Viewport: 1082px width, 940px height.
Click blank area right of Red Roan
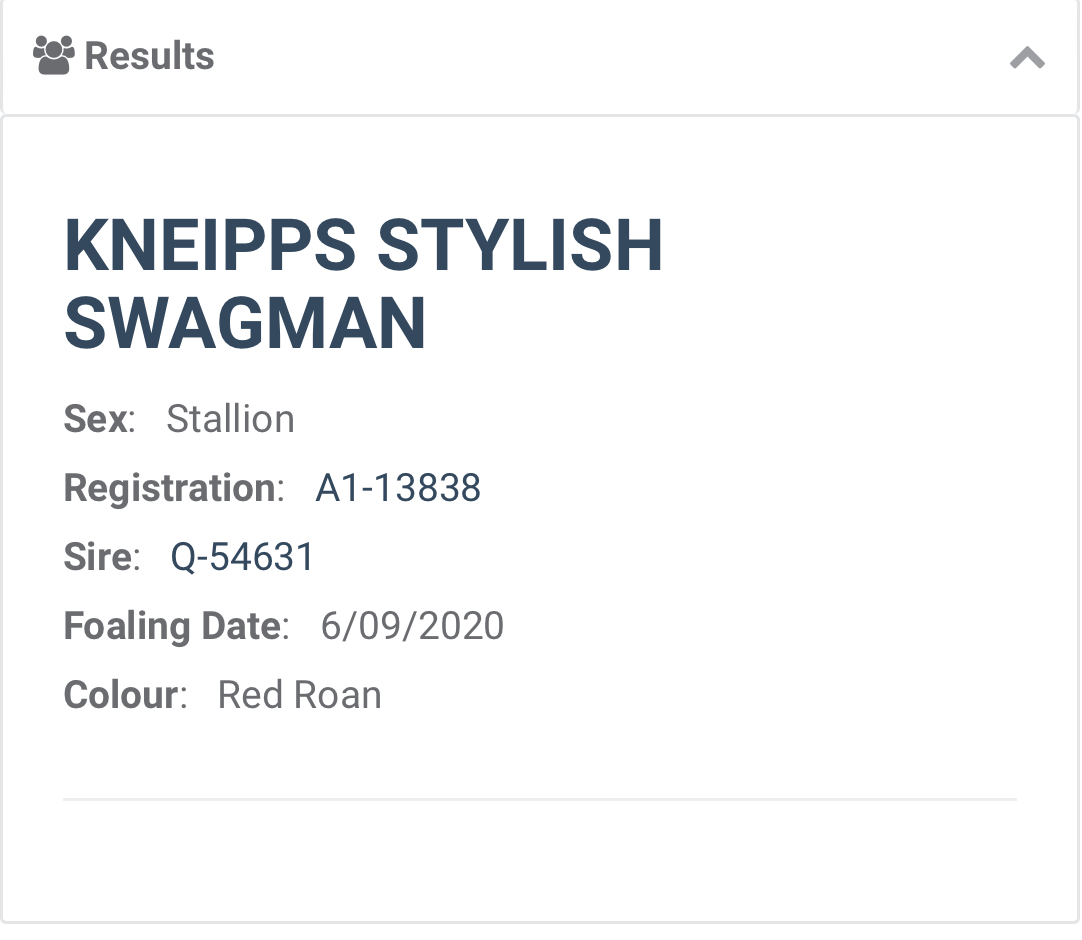point(700,695)
